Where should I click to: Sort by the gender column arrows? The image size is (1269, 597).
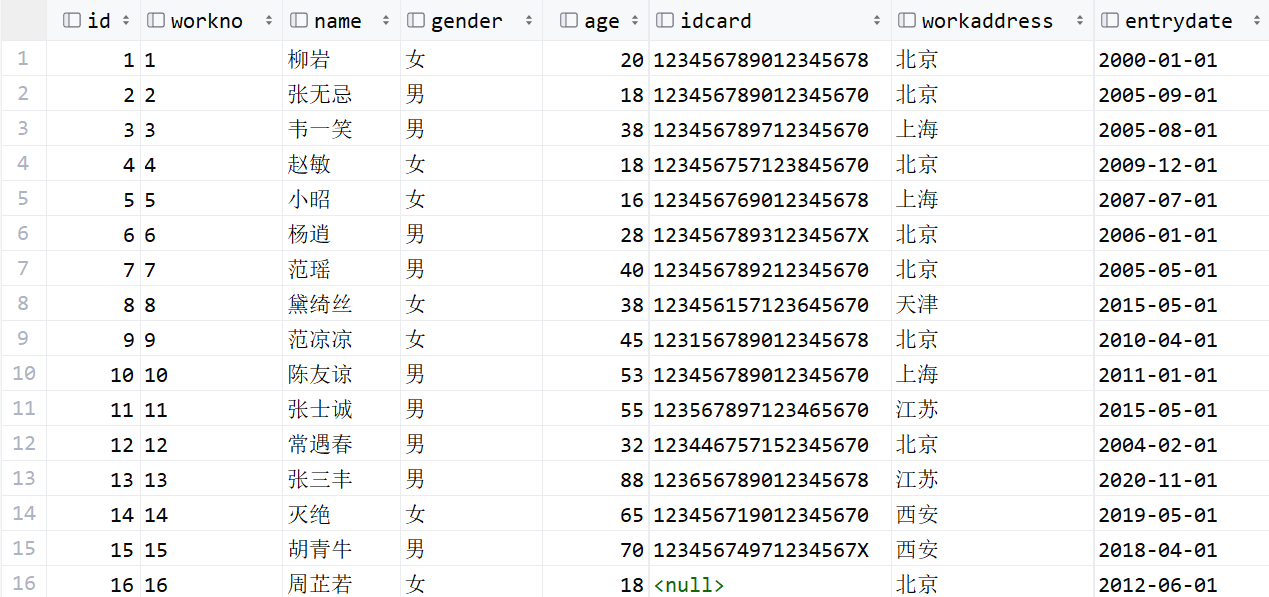[x=527, y=21]
